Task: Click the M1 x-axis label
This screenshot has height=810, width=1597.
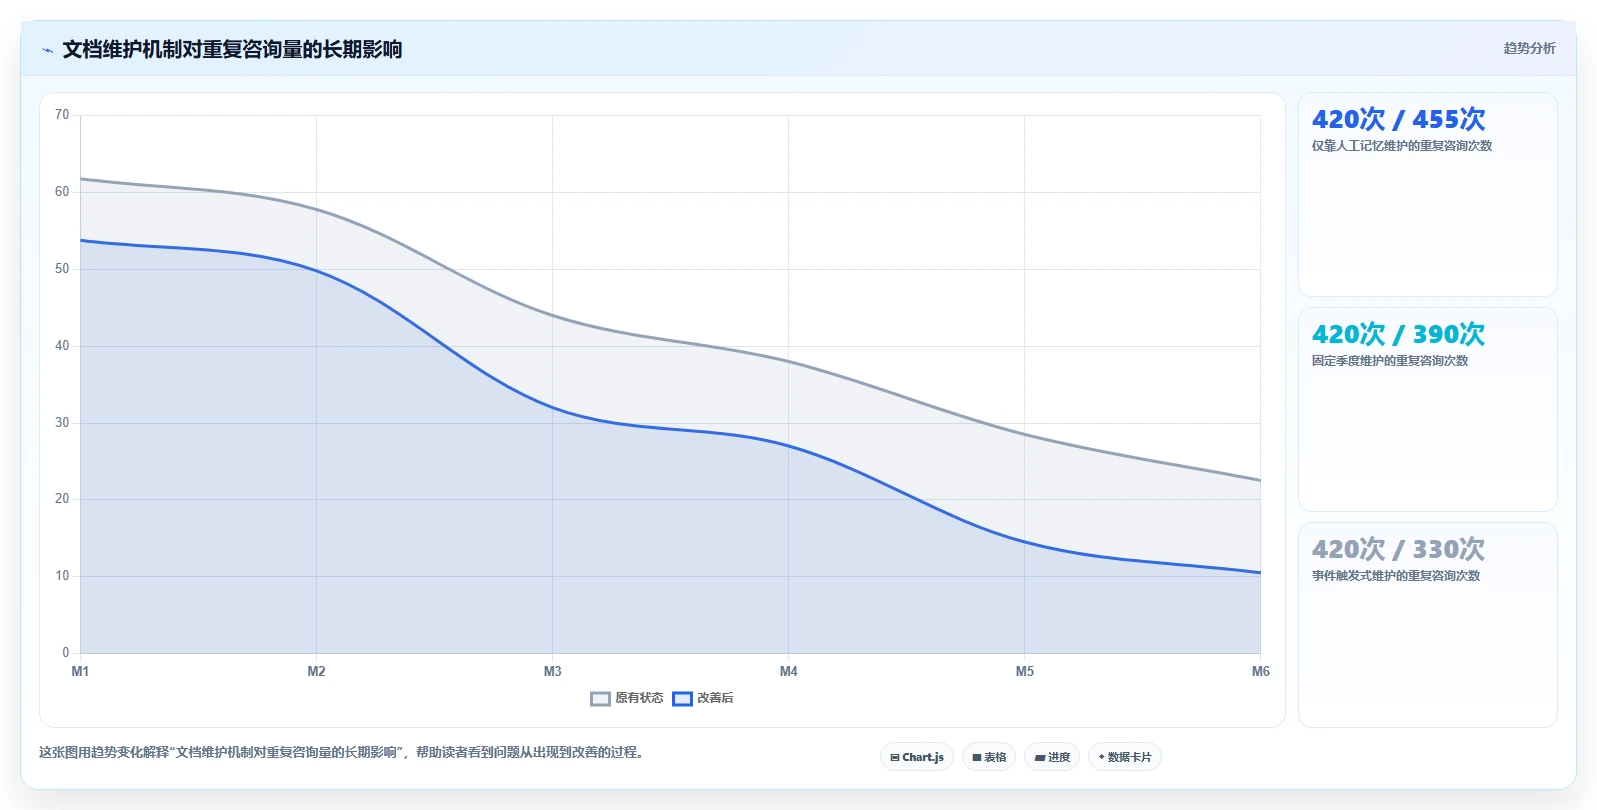Action: pyautogui.click(x=80, y=671)
